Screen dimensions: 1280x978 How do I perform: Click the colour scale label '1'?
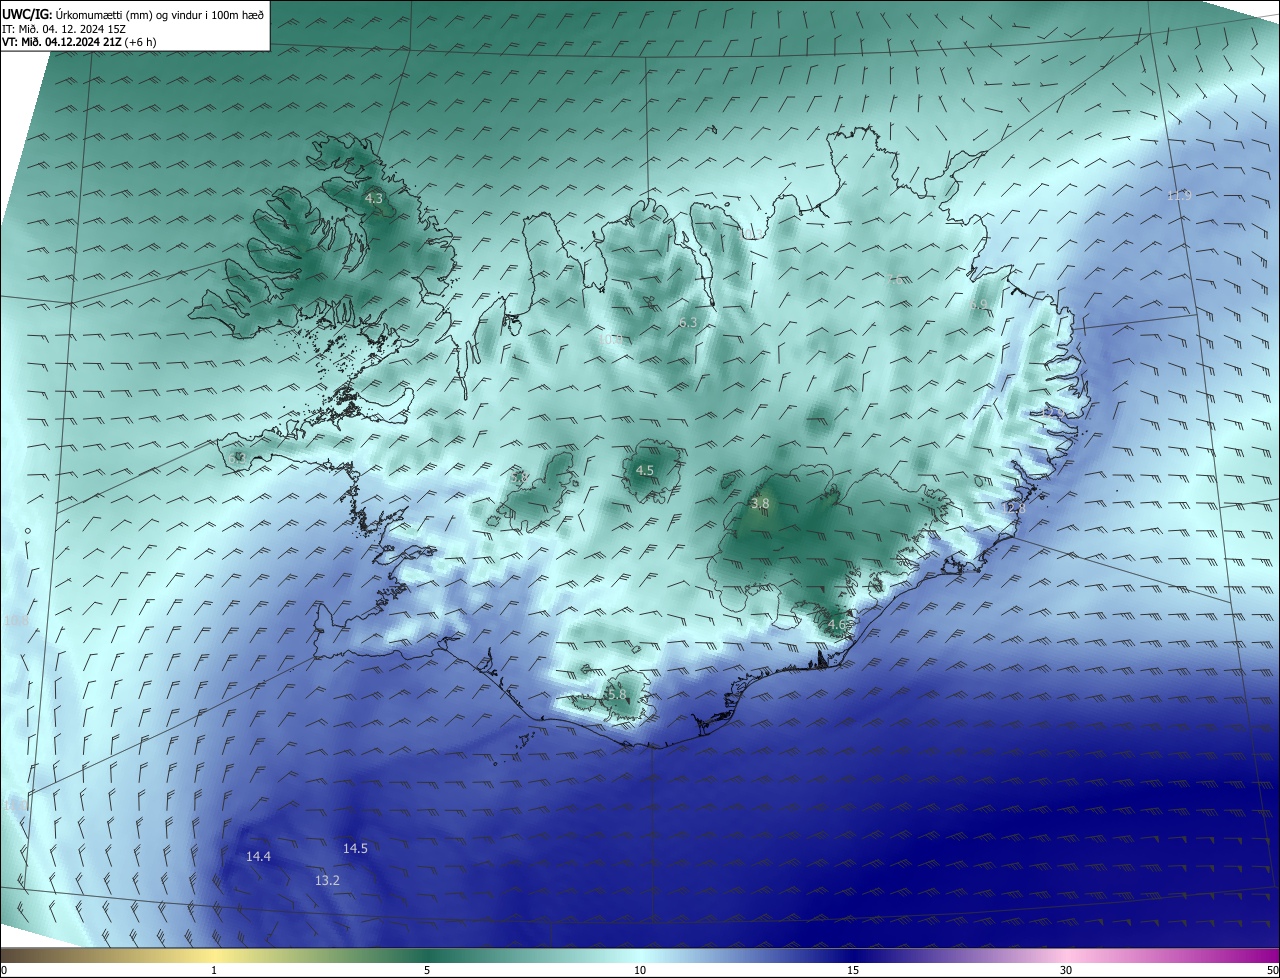click(x=215, y=970)
